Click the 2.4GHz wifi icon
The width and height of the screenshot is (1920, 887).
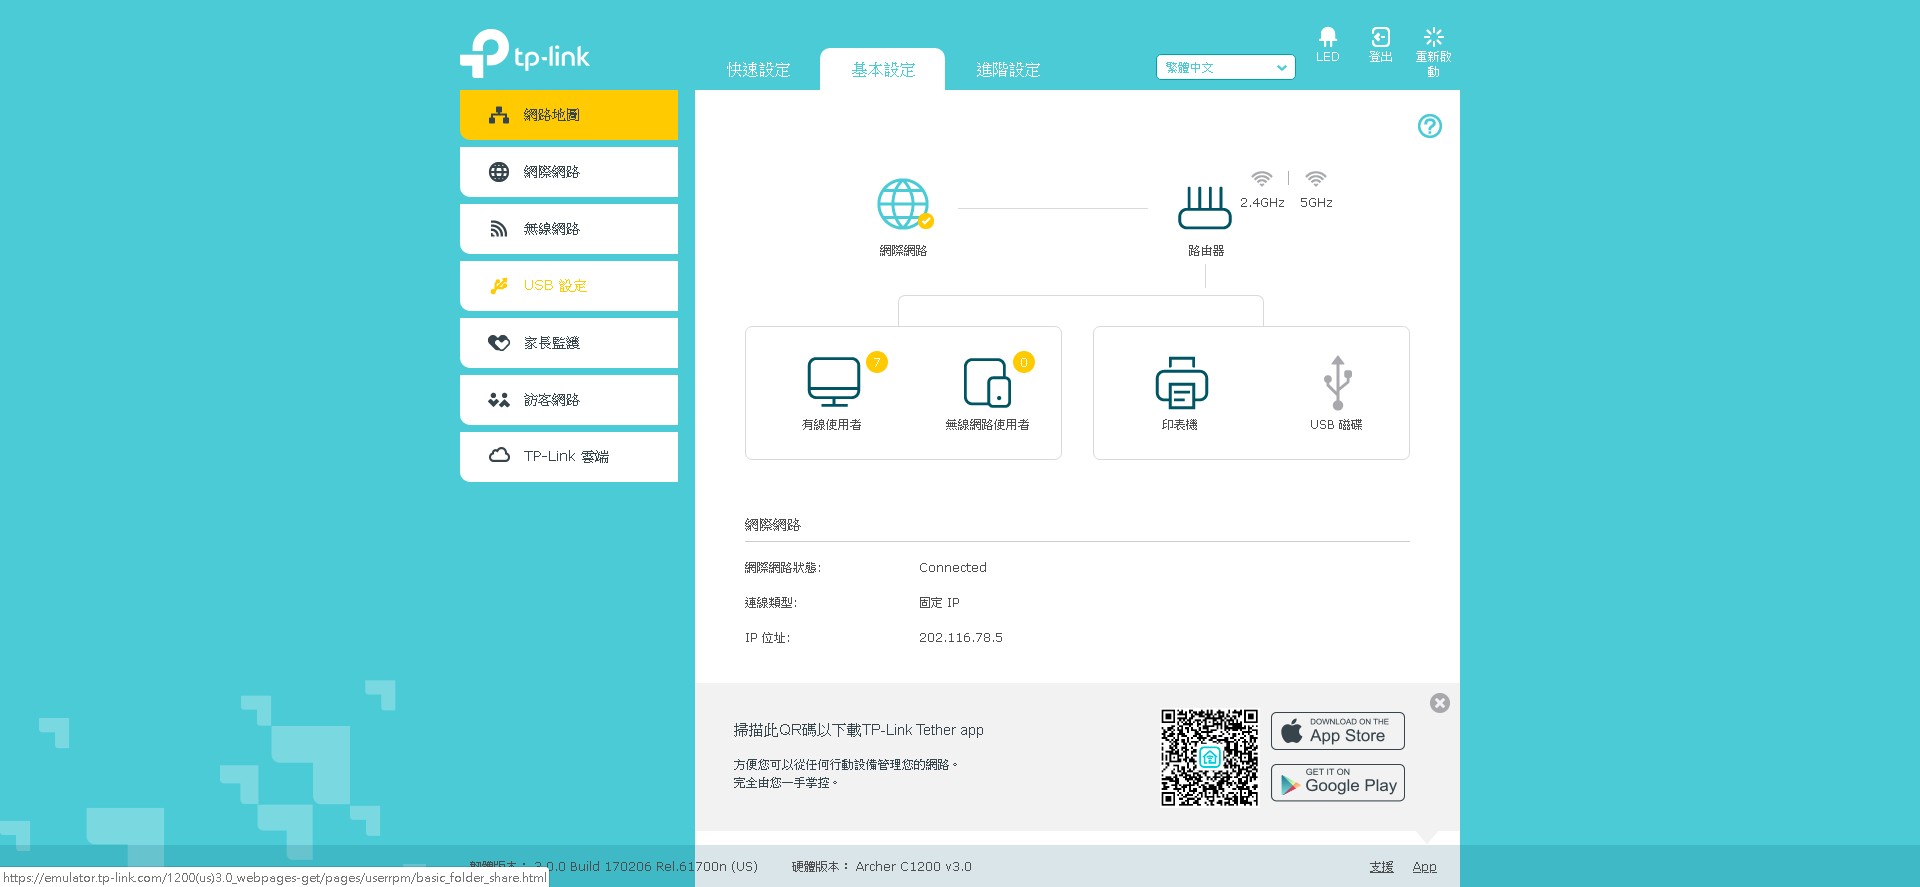point(1262,178)
